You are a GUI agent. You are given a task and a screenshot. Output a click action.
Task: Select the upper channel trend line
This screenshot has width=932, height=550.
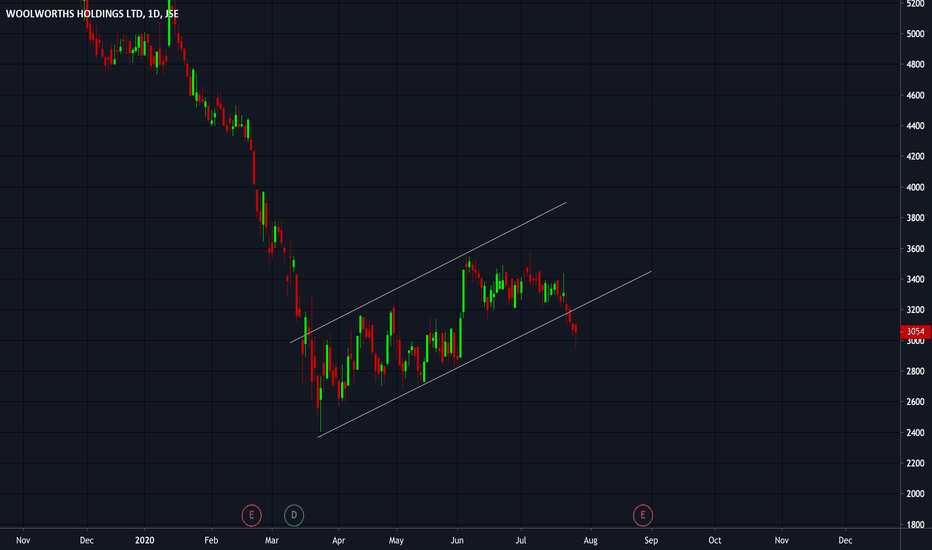tap(428, 272)
